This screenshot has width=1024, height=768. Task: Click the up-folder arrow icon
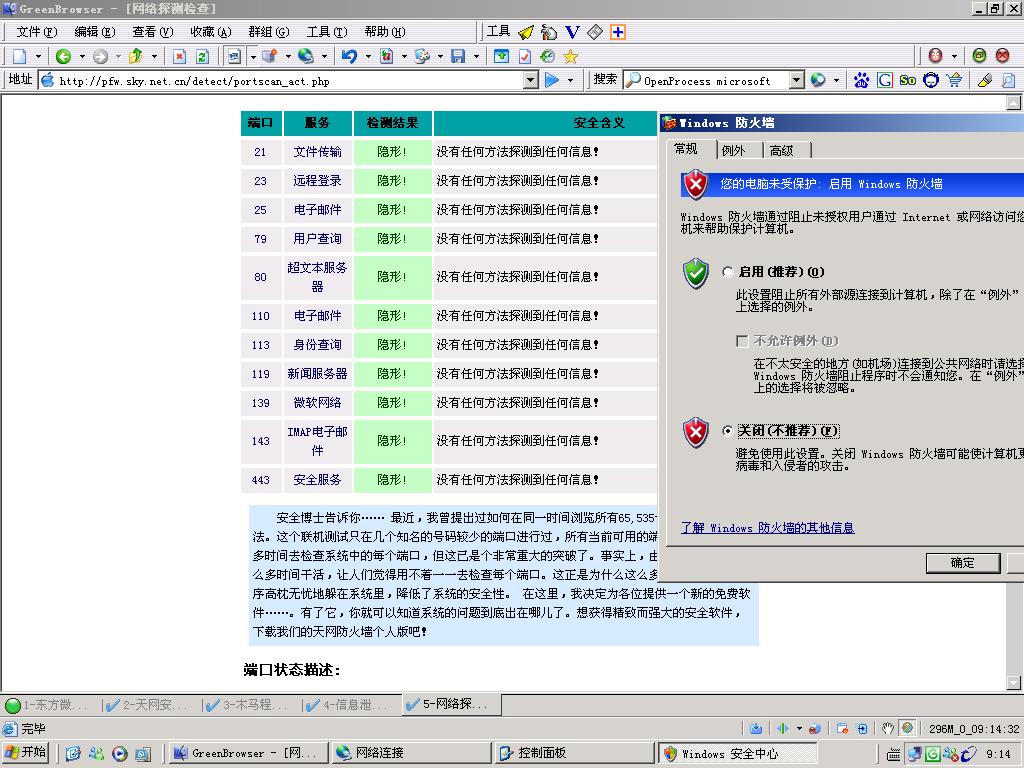coord(136,57)
